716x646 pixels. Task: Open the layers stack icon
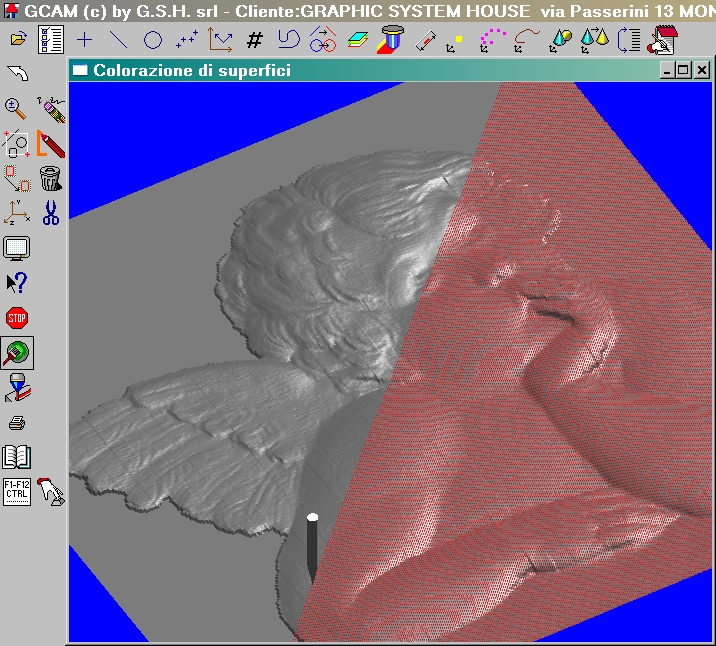[358, 40]
